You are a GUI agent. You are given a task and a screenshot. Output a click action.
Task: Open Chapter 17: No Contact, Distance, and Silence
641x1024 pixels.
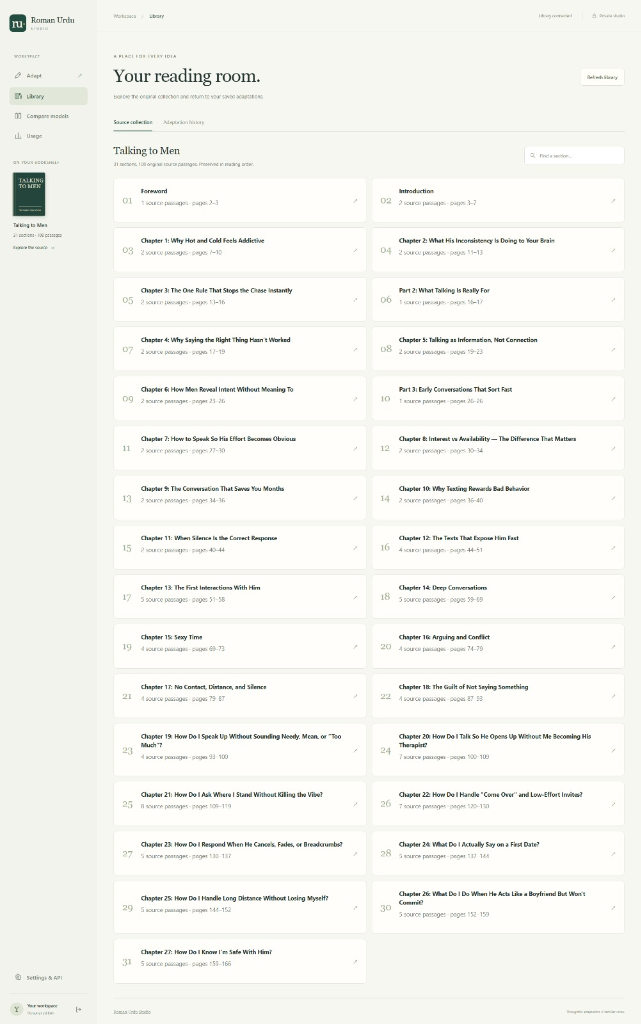point(240,696)
